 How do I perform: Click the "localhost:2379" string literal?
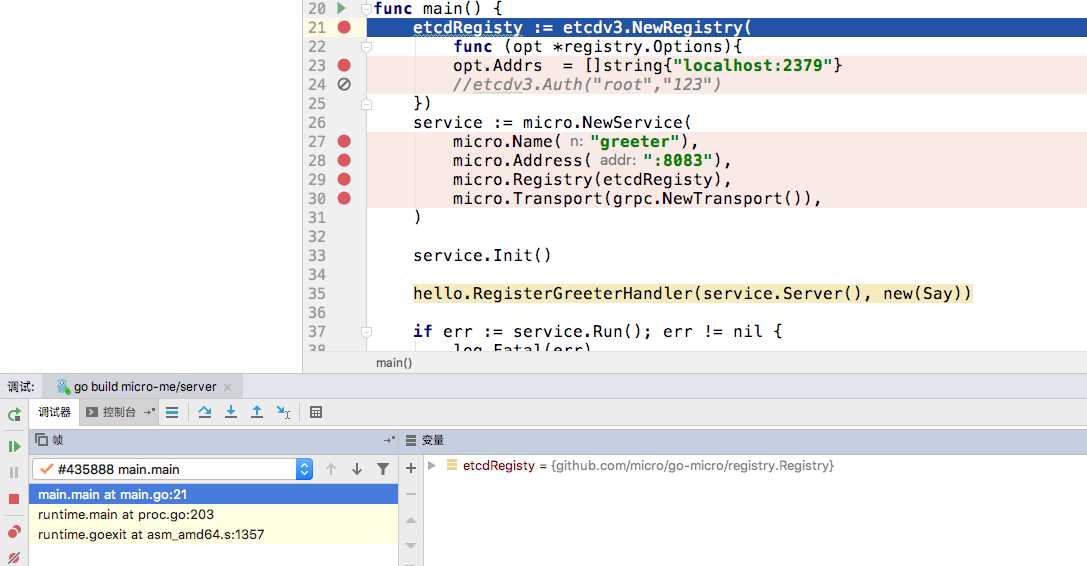(x=753, y=65)
